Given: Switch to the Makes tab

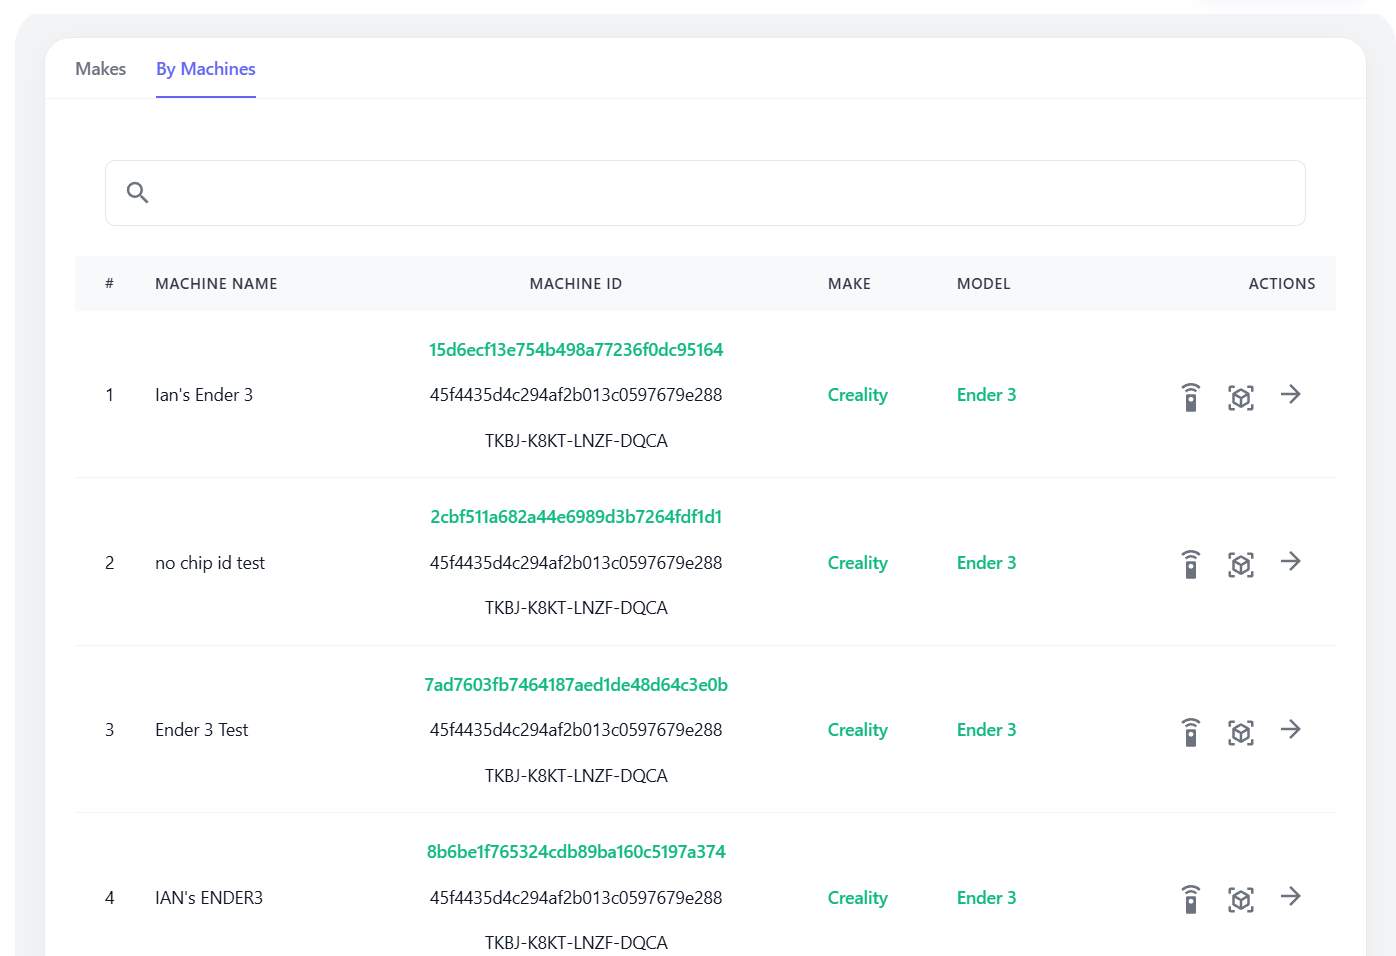Looking at the screenshot, I should click(x=101, y=69).
